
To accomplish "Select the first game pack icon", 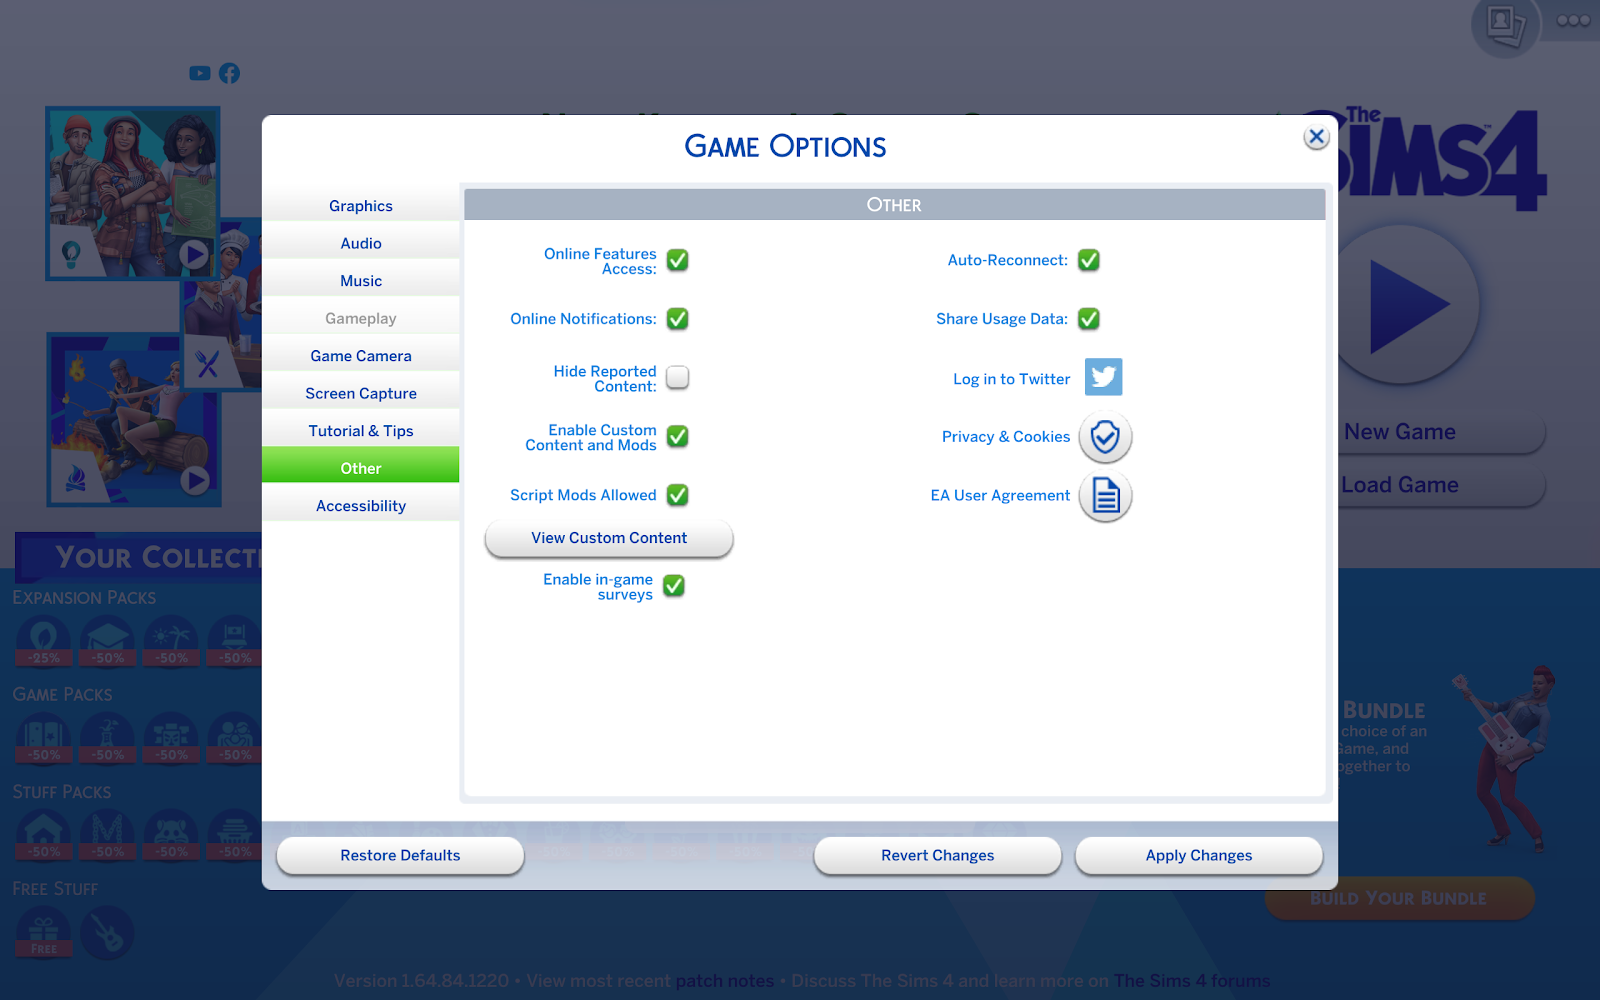I will pos(43,738).
